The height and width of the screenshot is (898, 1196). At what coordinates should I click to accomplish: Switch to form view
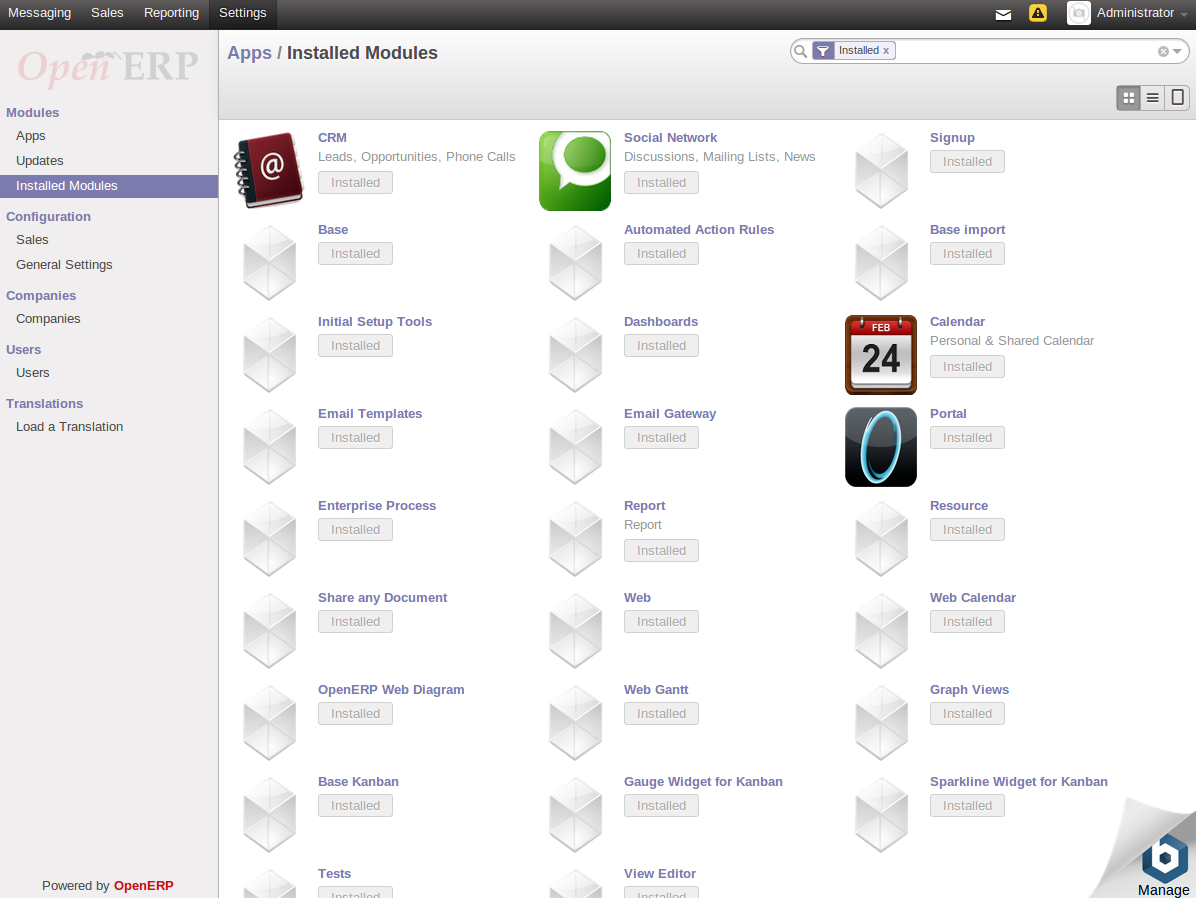(1177, 97)
